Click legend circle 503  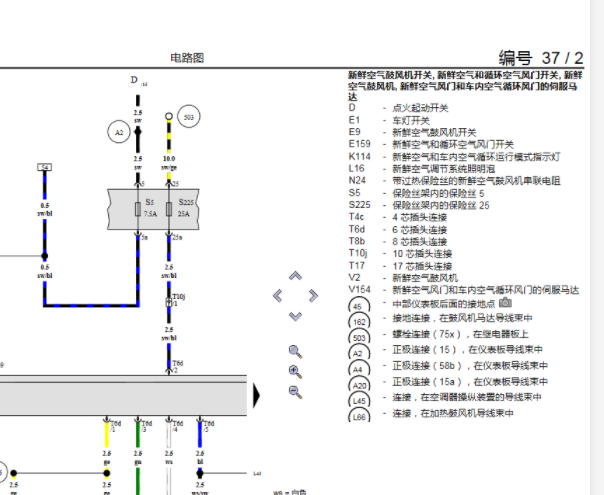tap(359, 336)
